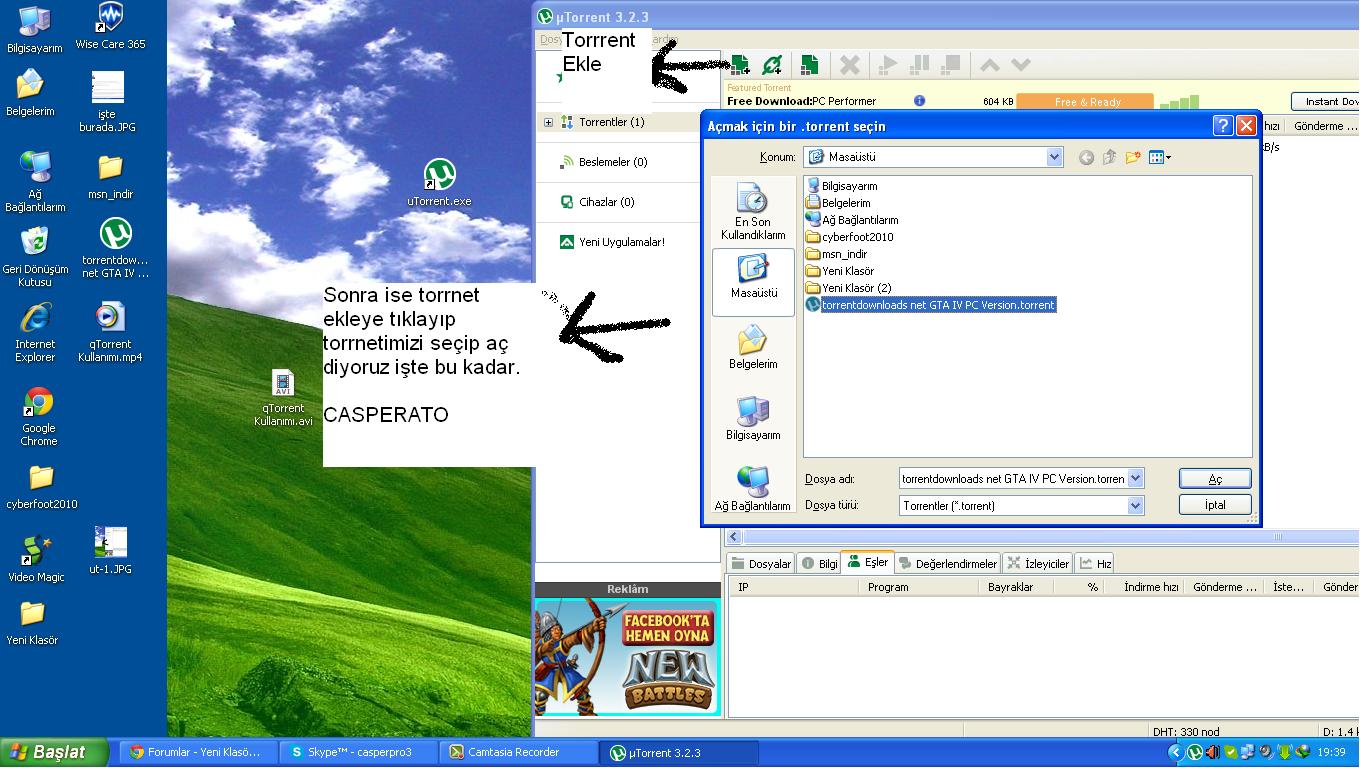Open the Konum location dropdown
The height and width of the screenshot is (768, 1360).
click(x=1054, y=157)
